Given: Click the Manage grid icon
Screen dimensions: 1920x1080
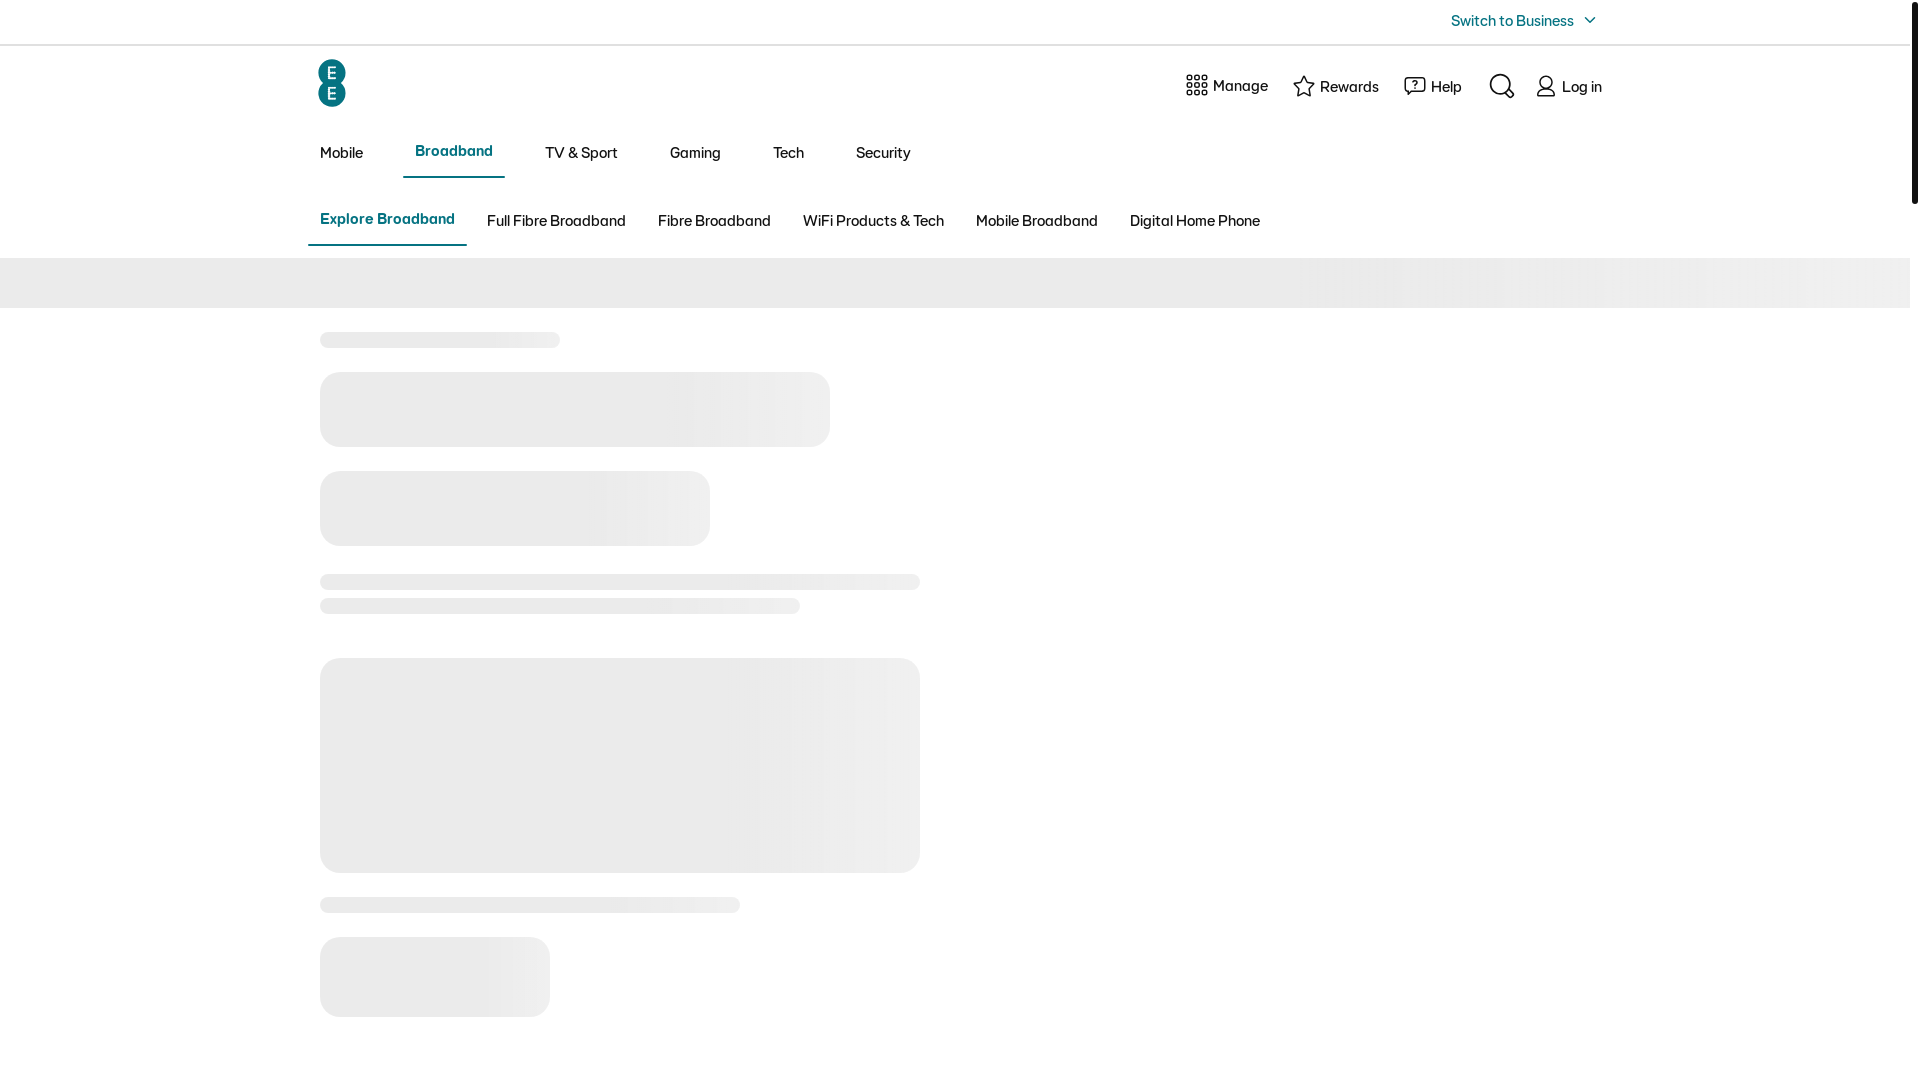Looking at the screenshot, I should [x=1197, y=85].
